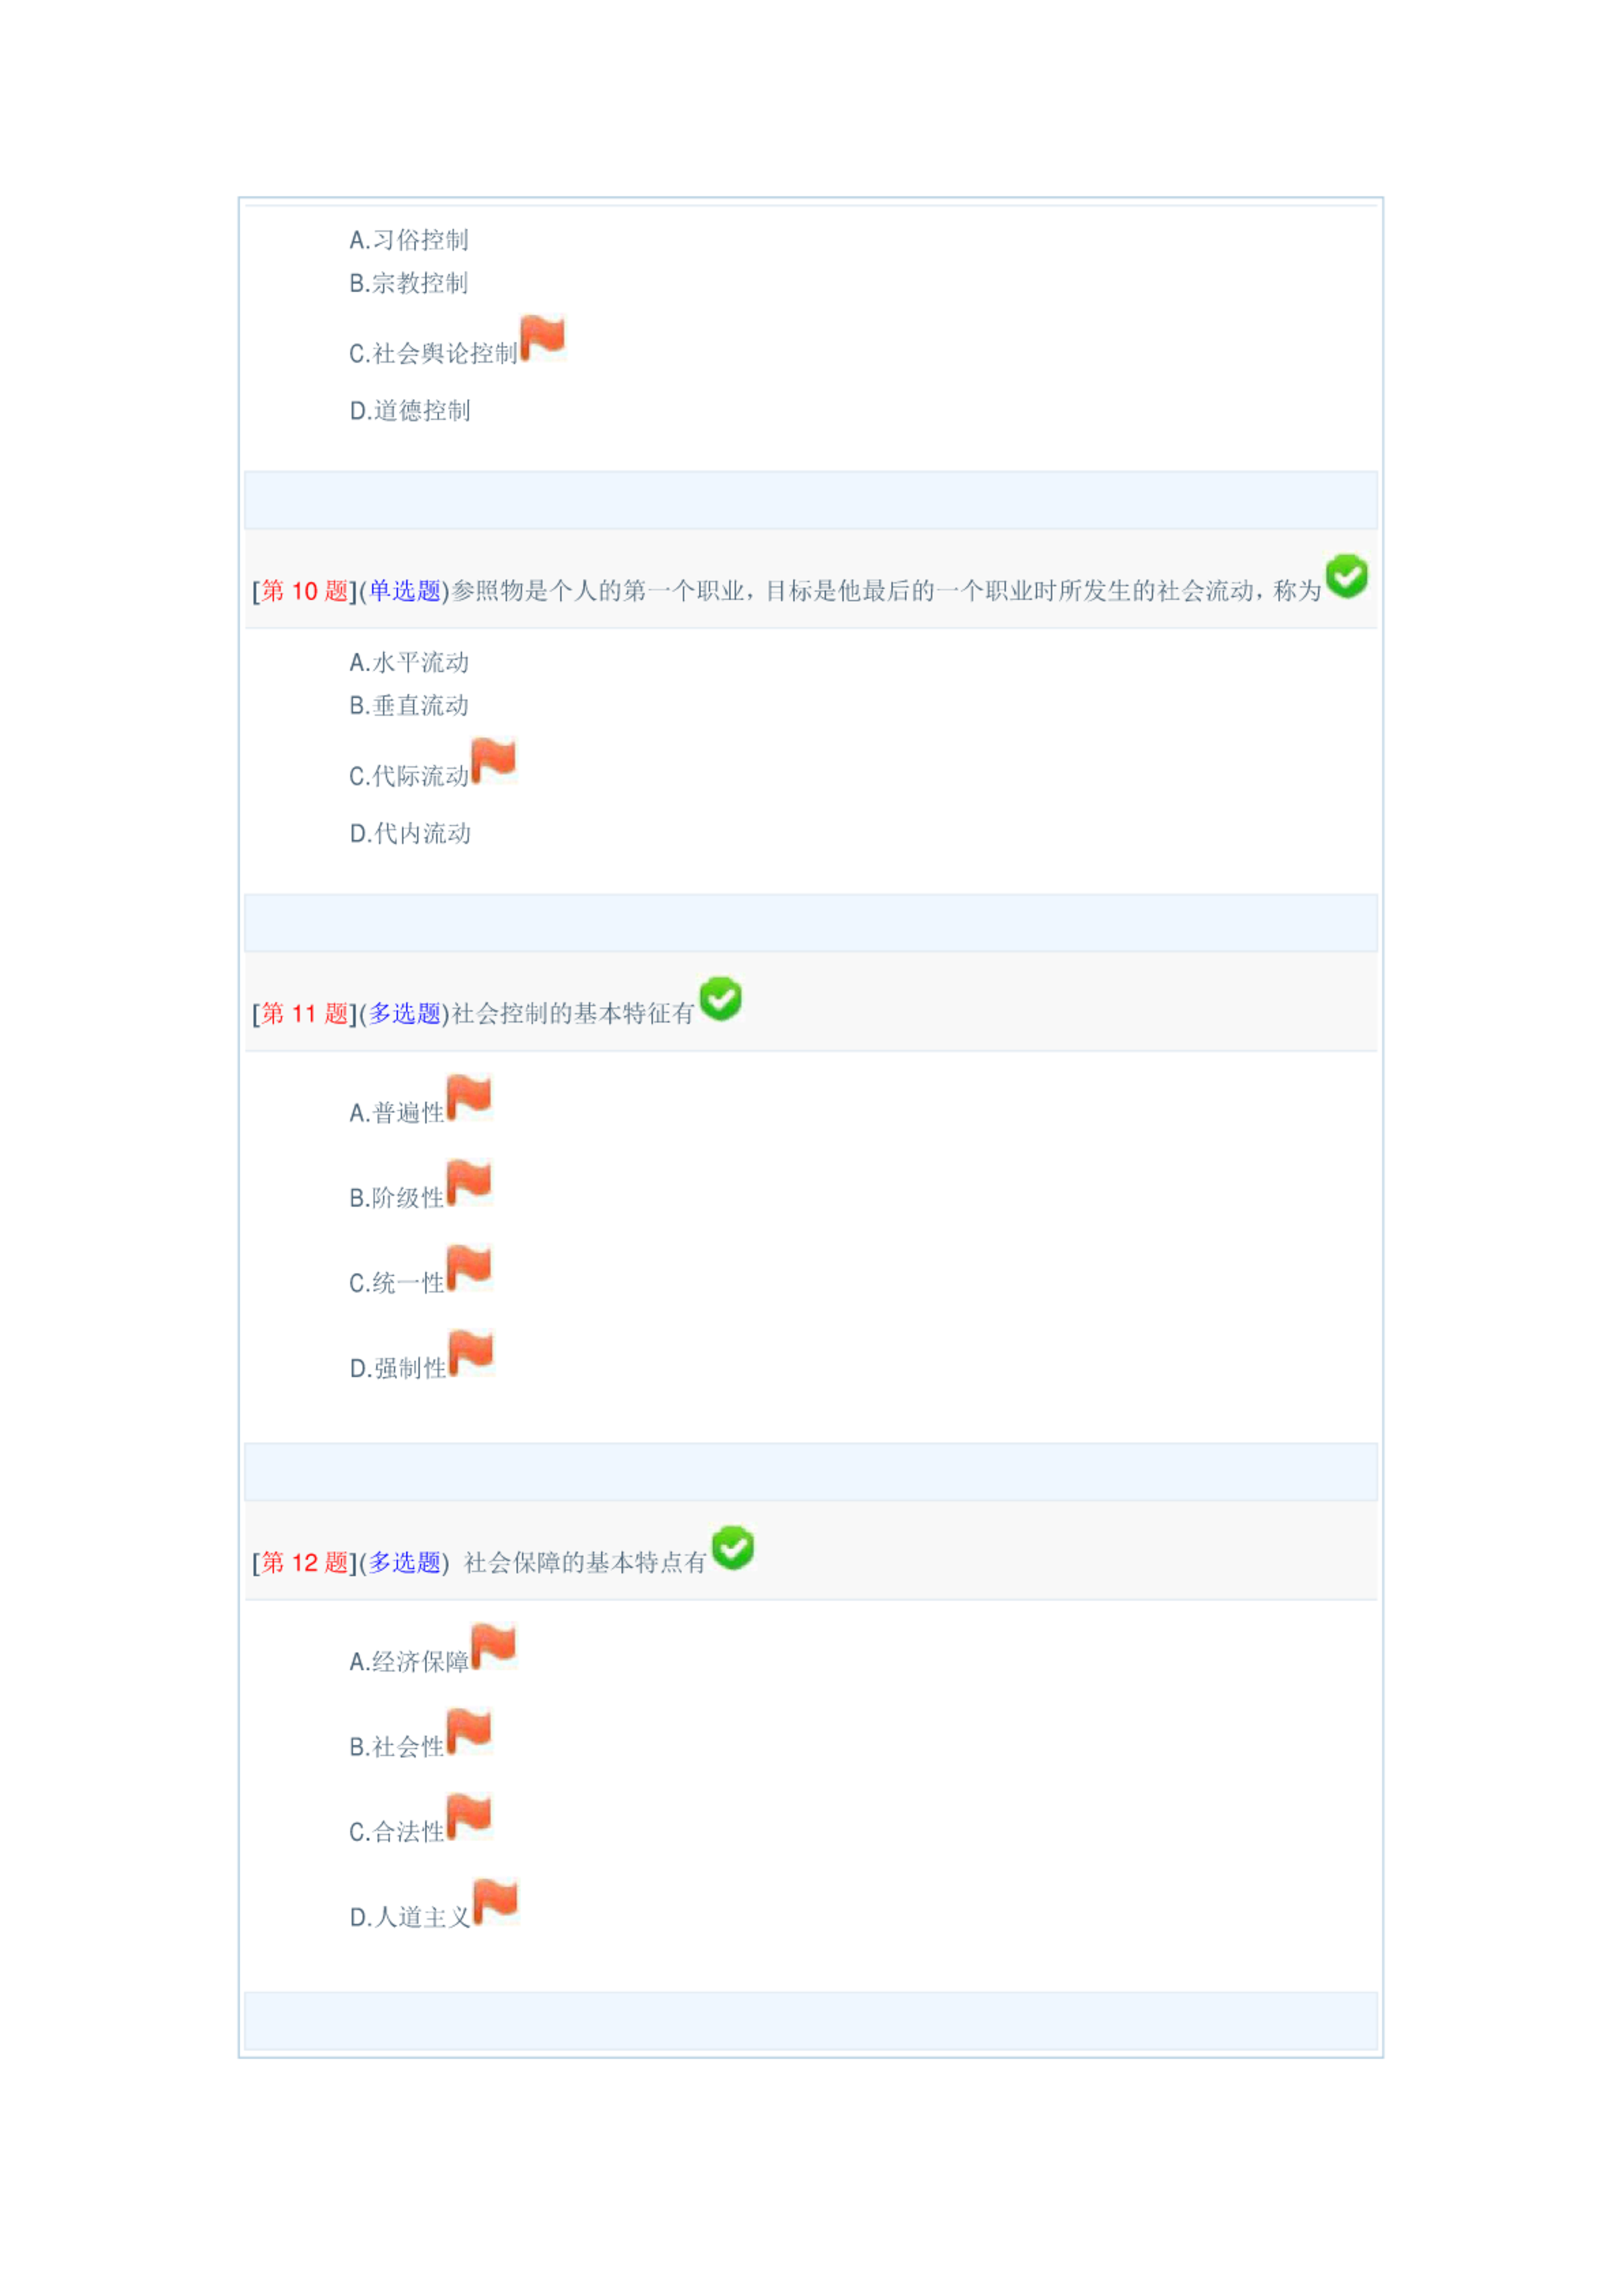Click the green checkmark on question 11
The width and height of the screenshot is (1622, 2296).
[720, 999]
